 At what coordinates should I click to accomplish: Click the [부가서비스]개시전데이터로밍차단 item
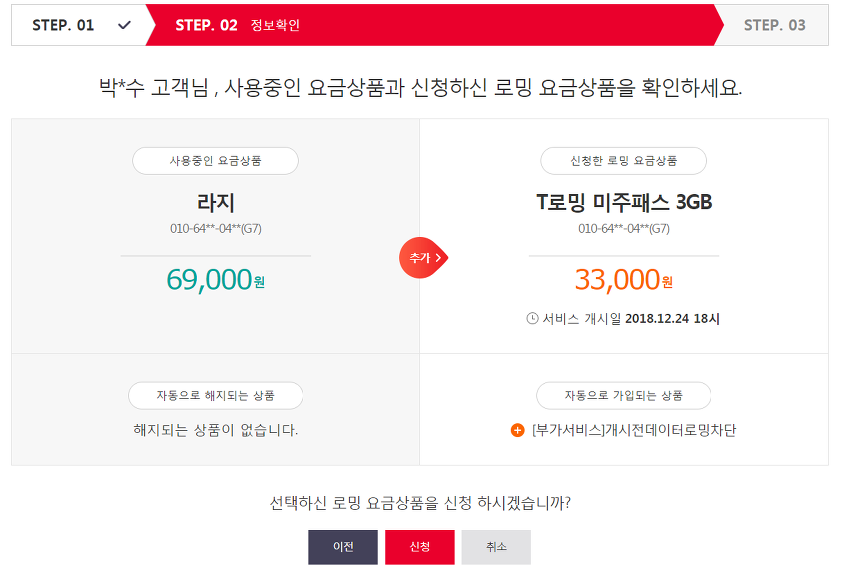coord(634,431)
